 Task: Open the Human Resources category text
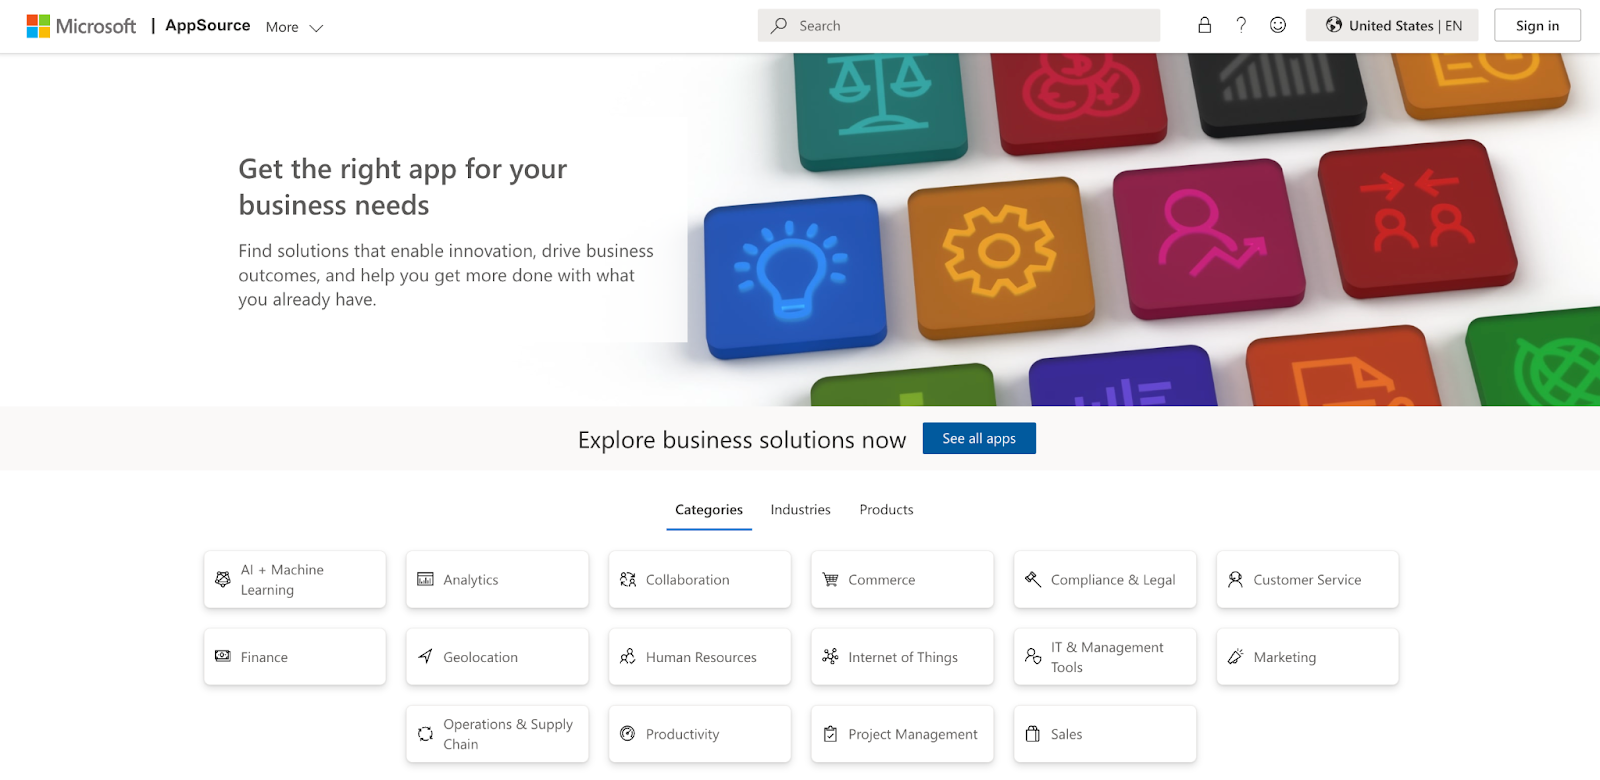tap(701, 657)
